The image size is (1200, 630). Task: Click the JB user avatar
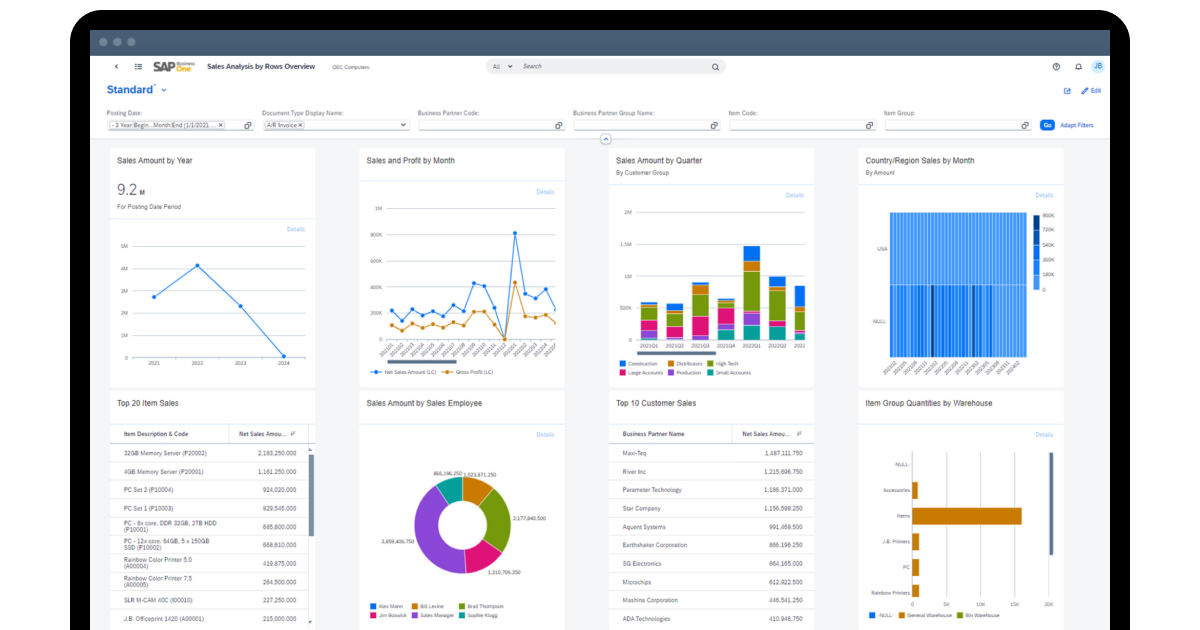coord(1098,66)
